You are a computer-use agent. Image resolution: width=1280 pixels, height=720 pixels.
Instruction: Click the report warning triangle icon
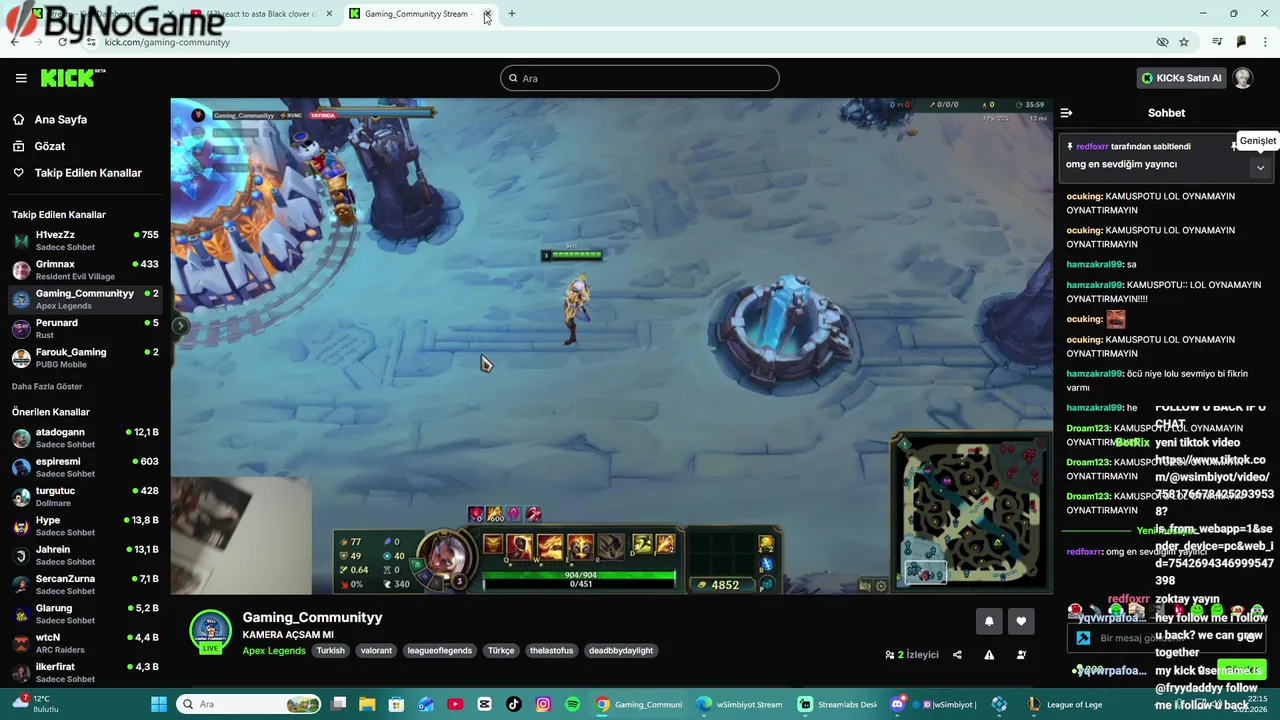(x=989, y=655)
